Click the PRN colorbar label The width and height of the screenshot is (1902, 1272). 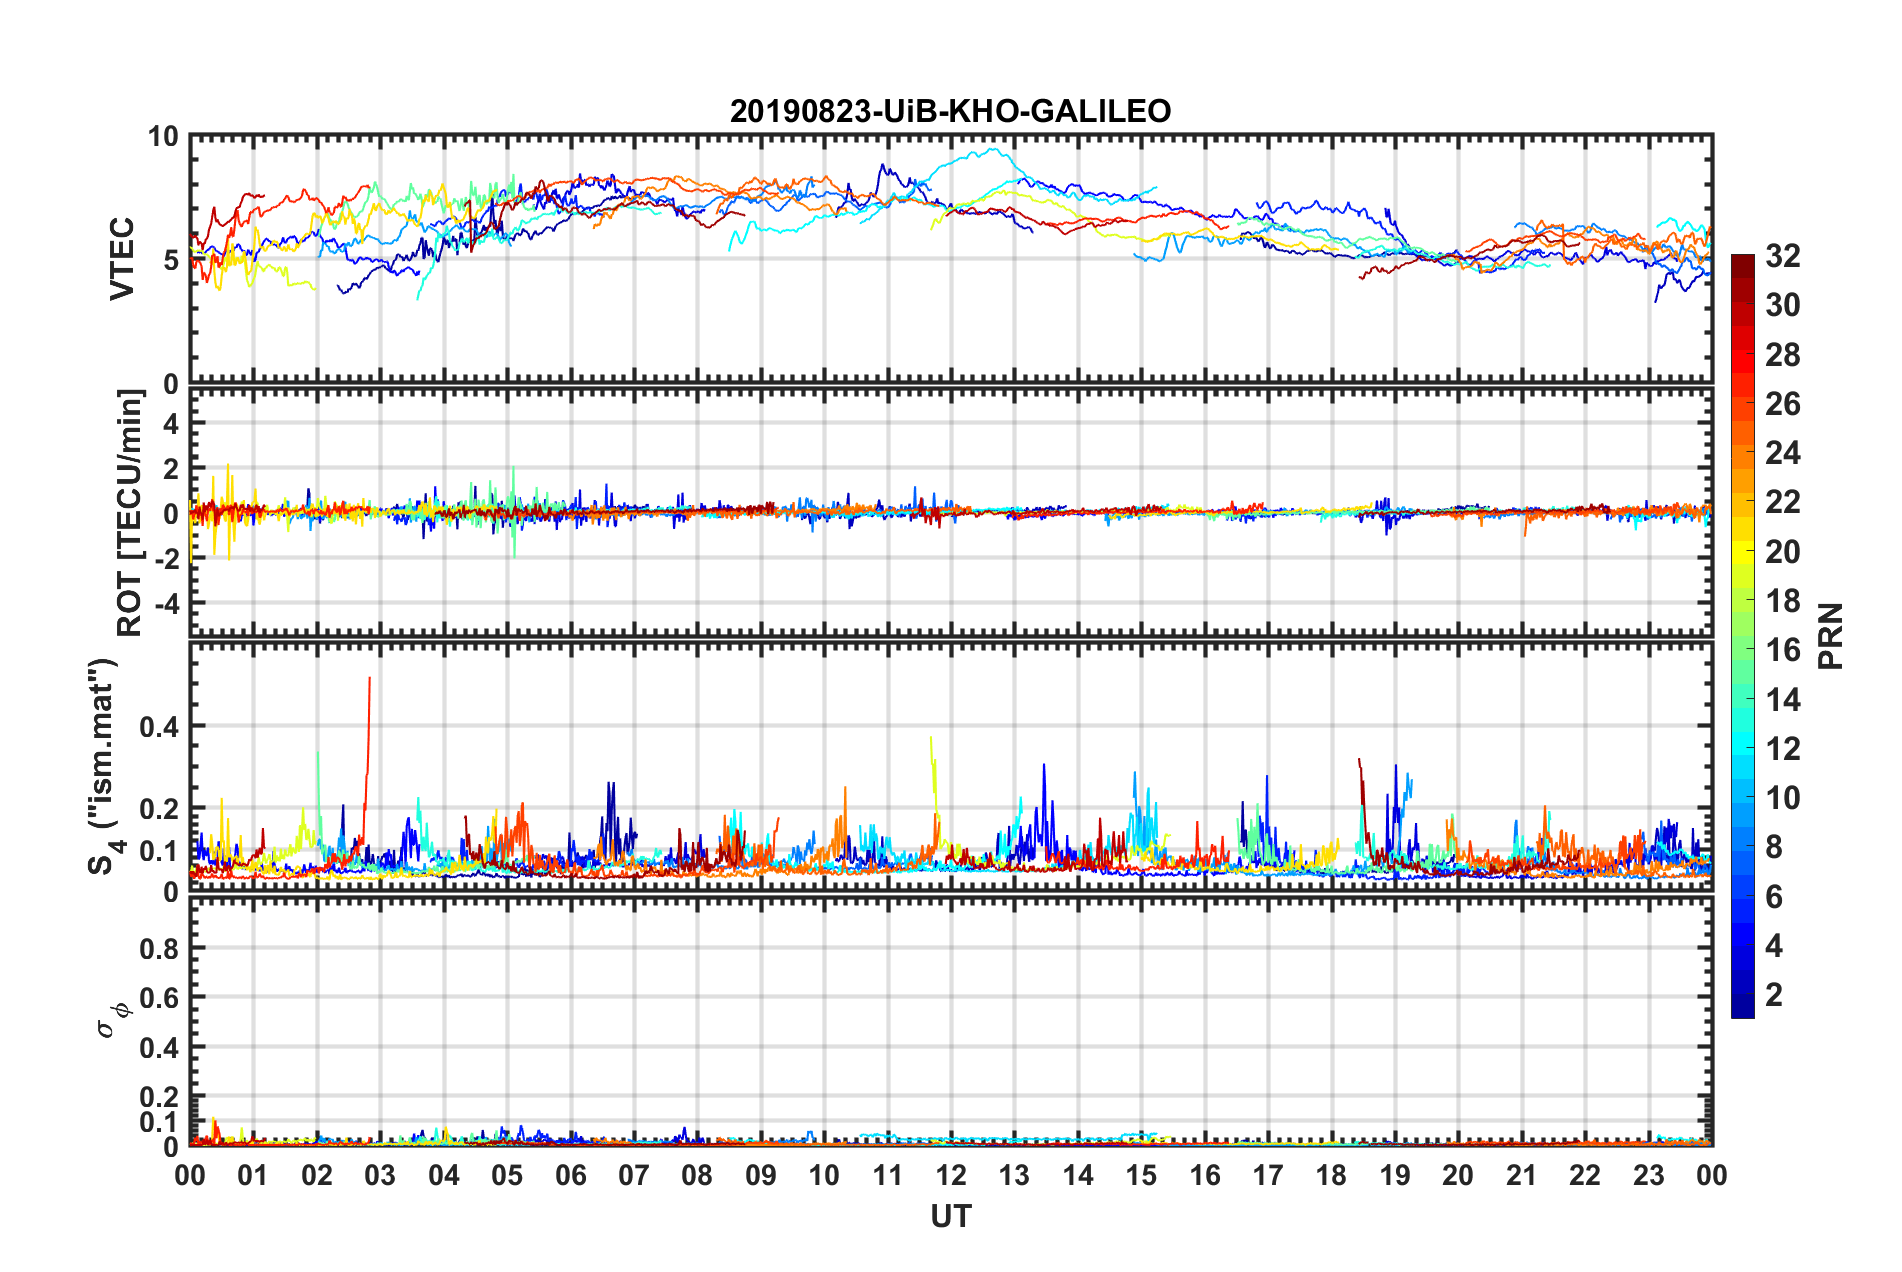pyautogui.click(x=1830, y=637)
